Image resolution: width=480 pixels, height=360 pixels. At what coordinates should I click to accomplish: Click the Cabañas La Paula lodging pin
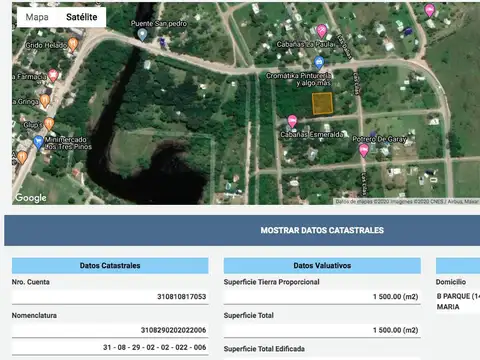click(321, 31)
